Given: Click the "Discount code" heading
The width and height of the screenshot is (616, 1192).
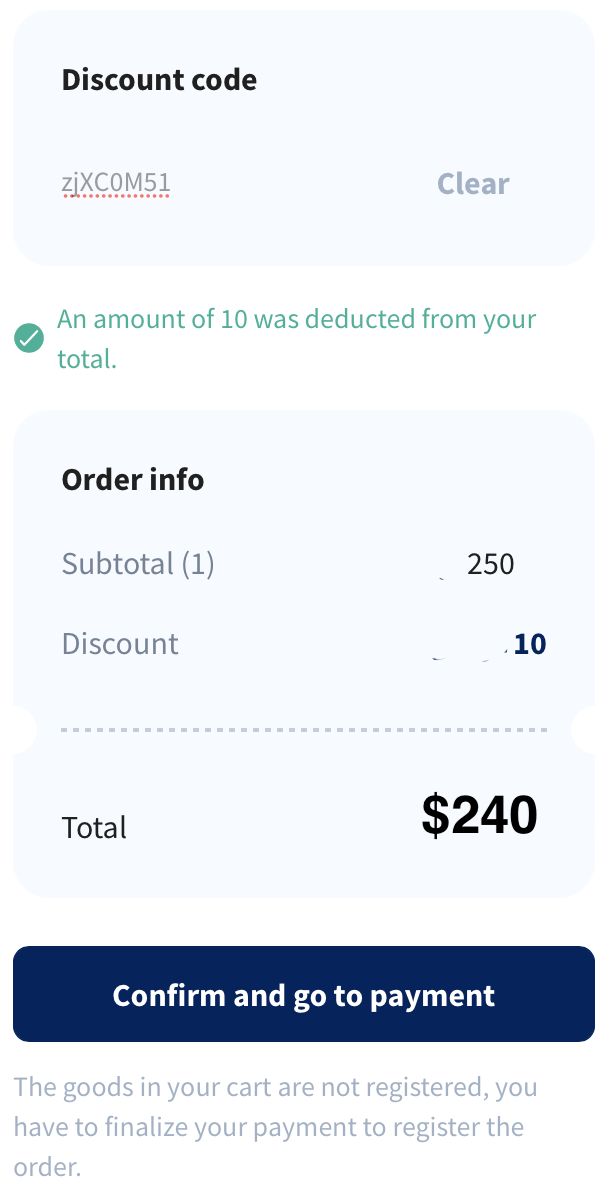Looking at the screenshot, I should [x=159, y=80].
